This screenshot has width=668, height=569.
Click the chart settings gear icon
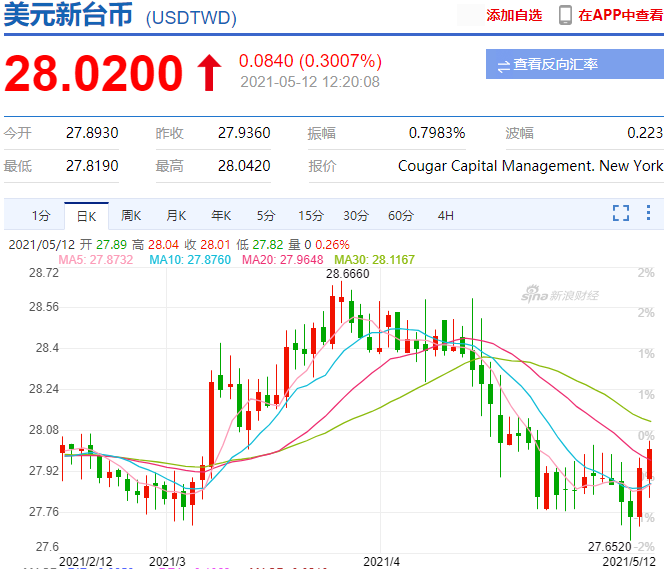coord(649,213)
